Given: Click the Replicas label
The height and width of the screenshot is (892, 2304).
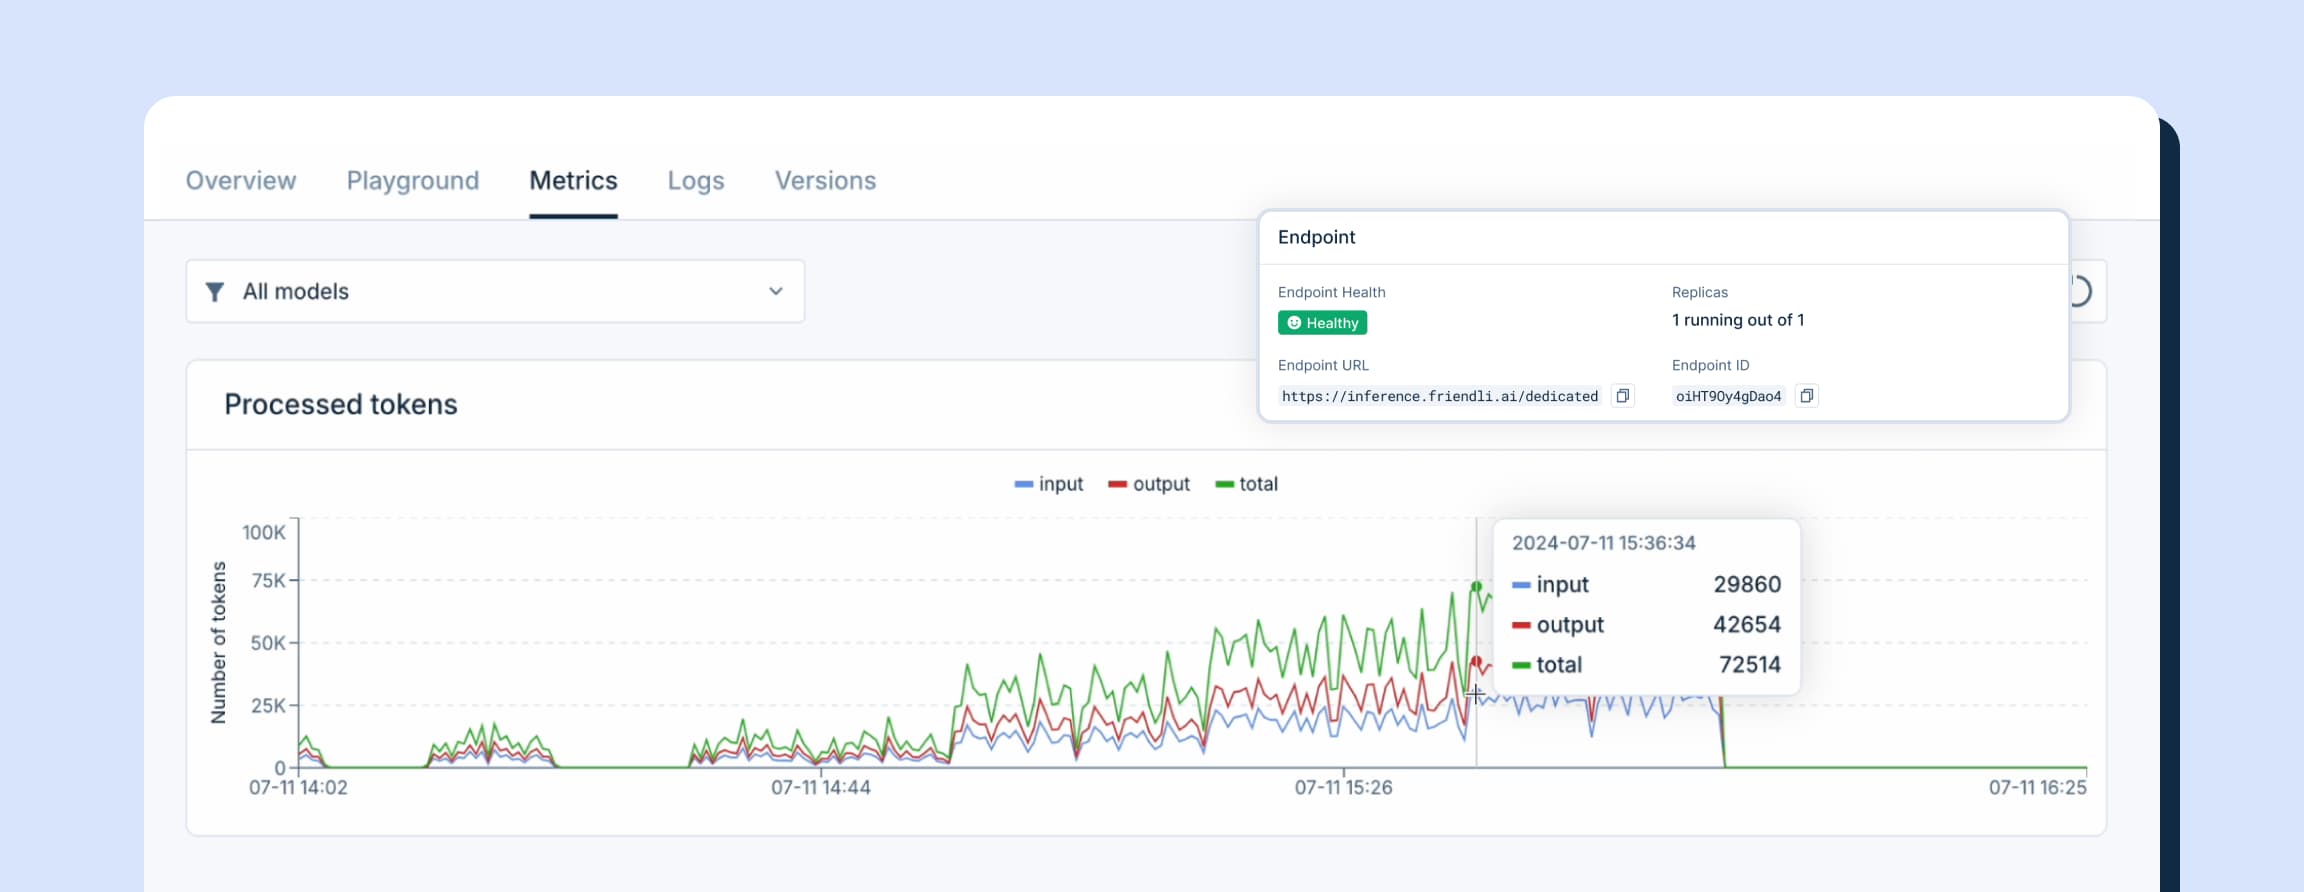Looking at the screenshot, I should [x=1700, y=292].
